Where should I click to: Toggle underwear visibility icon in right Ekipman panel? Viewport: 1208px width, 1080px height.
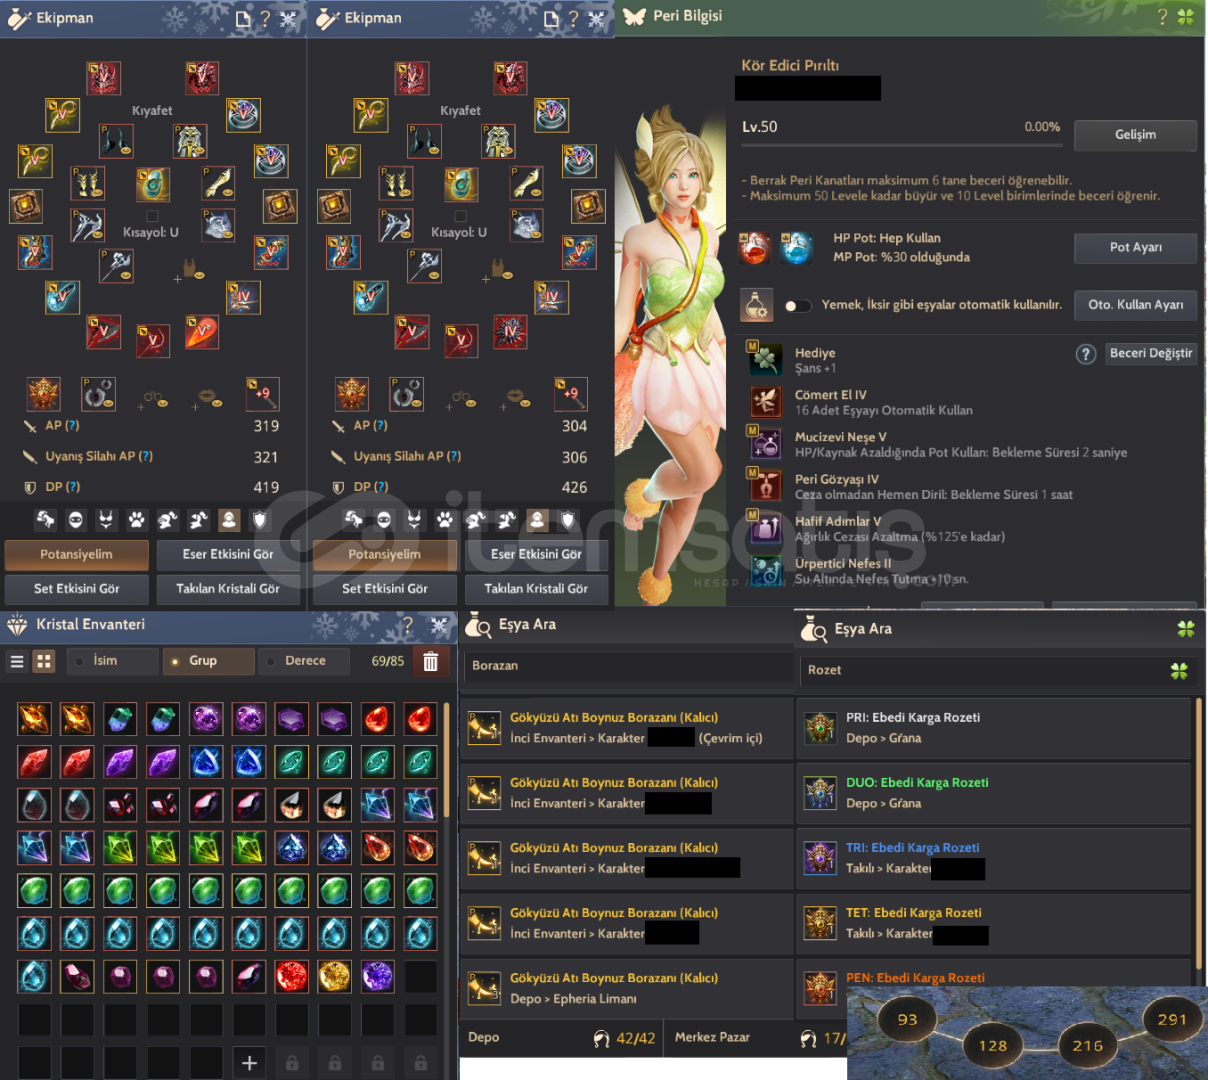point(414,519)
